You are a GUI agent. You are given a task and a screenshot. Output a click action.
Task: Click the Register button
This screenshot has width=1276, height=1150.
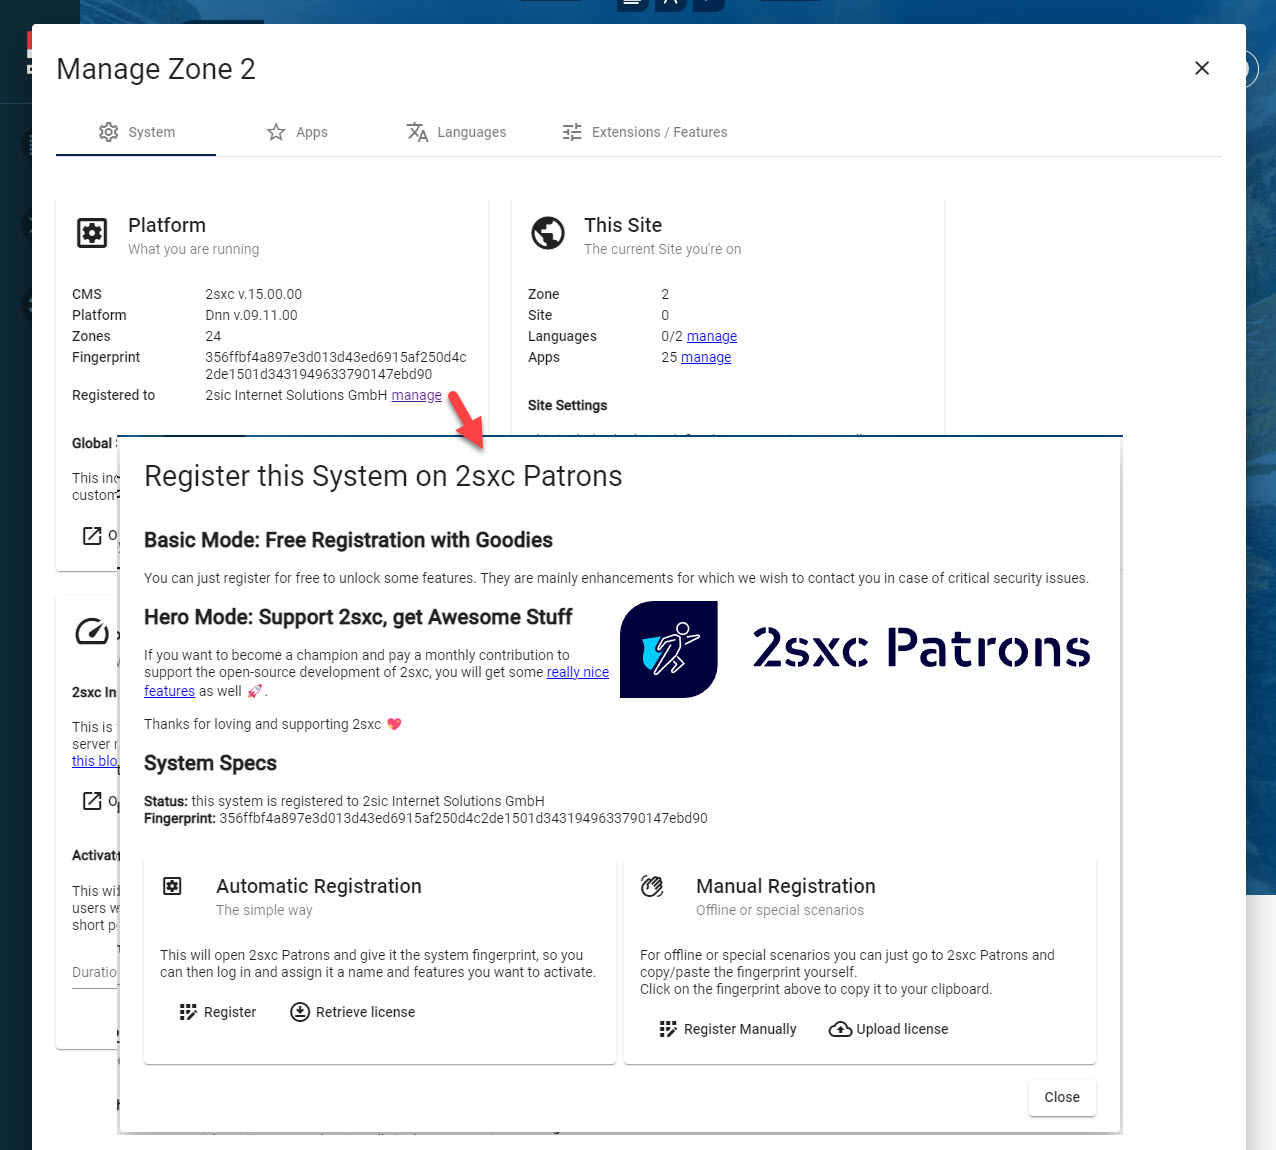[x=218, y=1012]
